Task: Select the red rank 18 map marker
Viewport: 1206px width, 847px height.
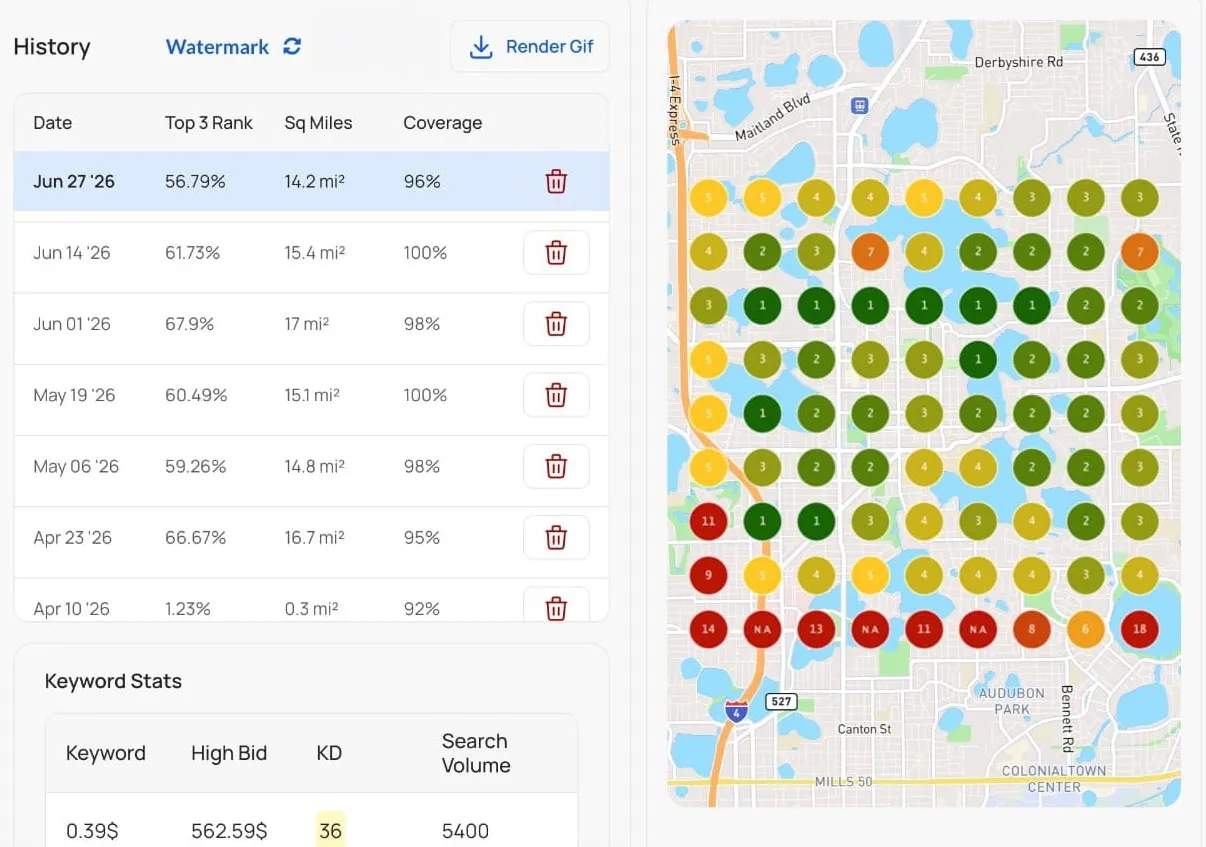Action: coord(1140,629)
